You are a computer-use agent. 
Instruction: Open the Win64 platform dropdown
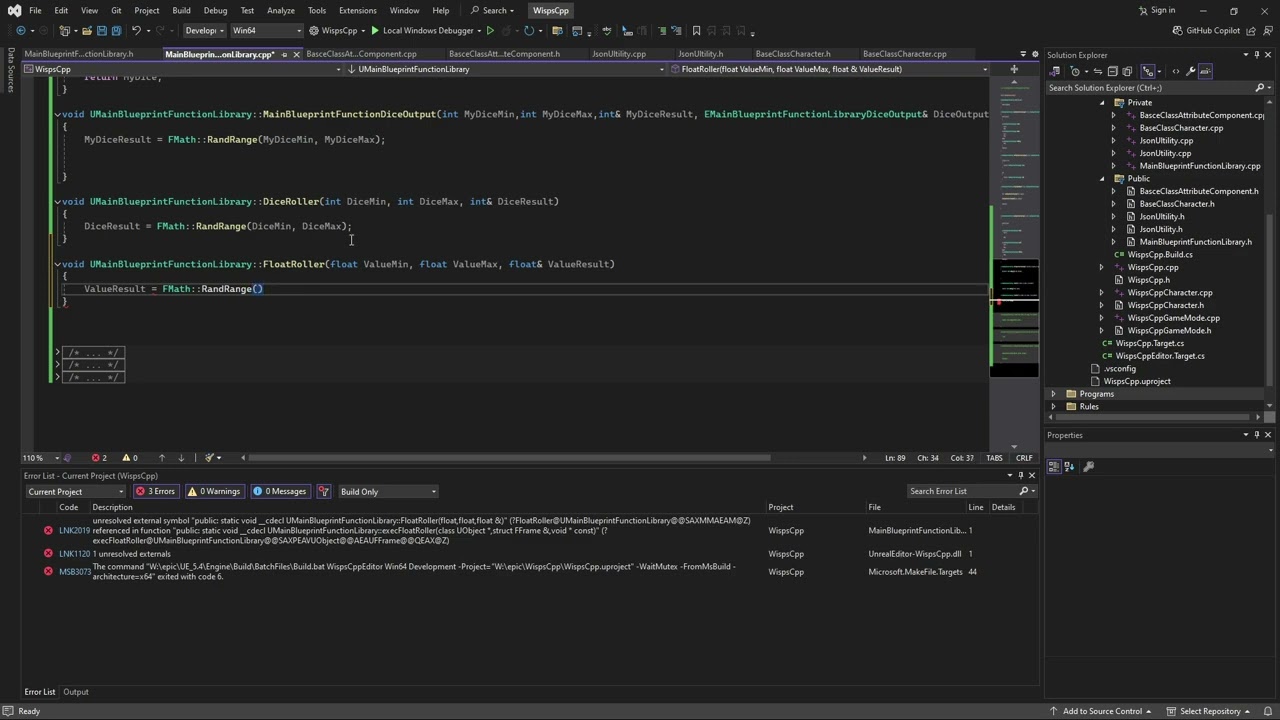(x=266, y=31)
